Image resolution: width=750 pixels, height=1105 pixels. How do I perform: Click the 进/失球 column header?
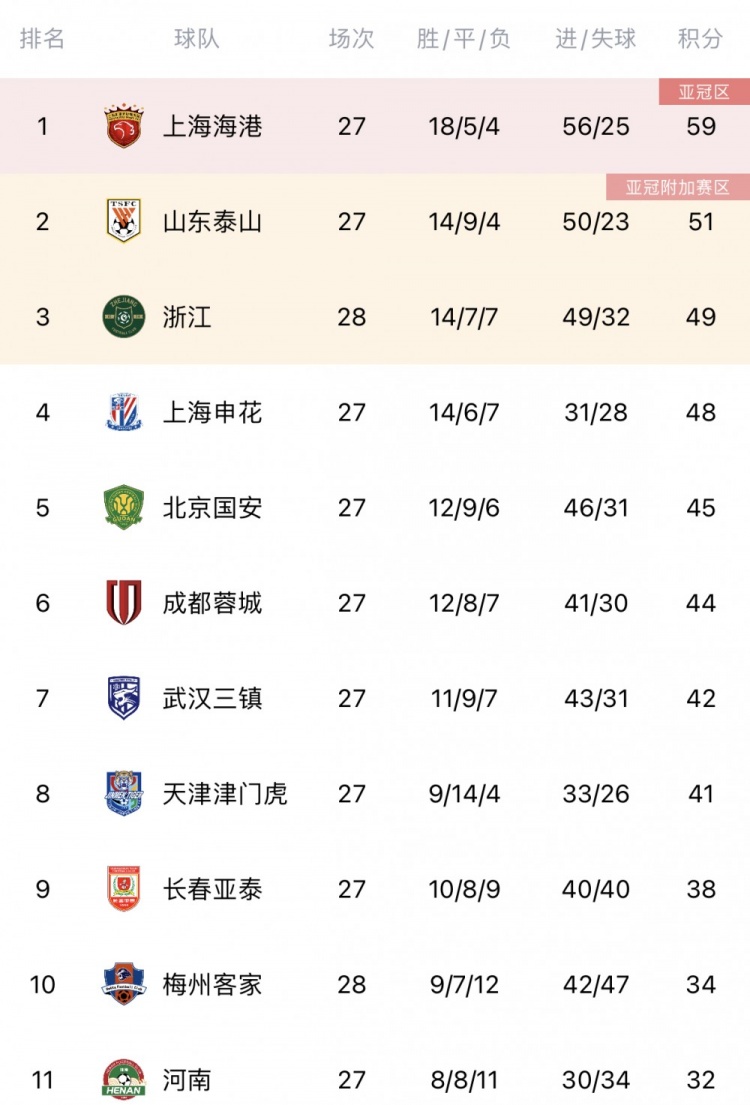point(596,38)
